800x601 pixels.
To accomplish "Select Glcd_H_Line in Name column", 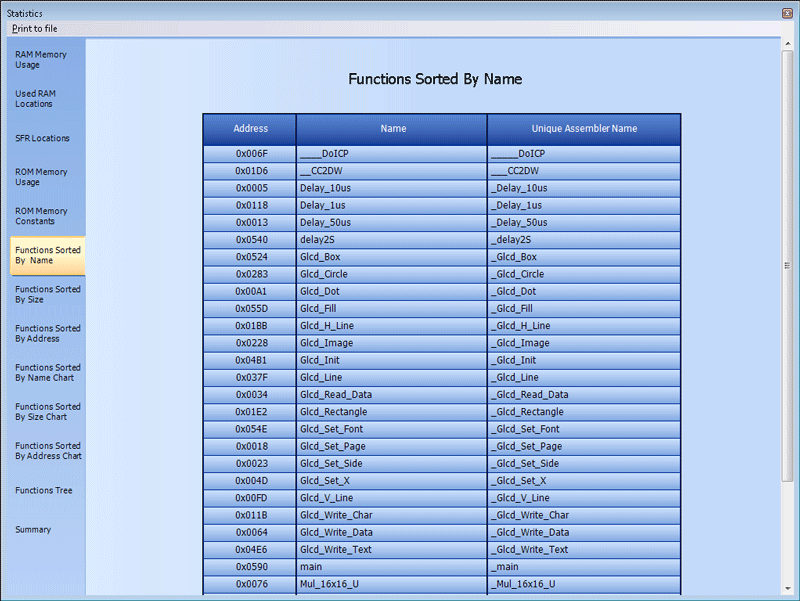I will click(x=392, y=326).
